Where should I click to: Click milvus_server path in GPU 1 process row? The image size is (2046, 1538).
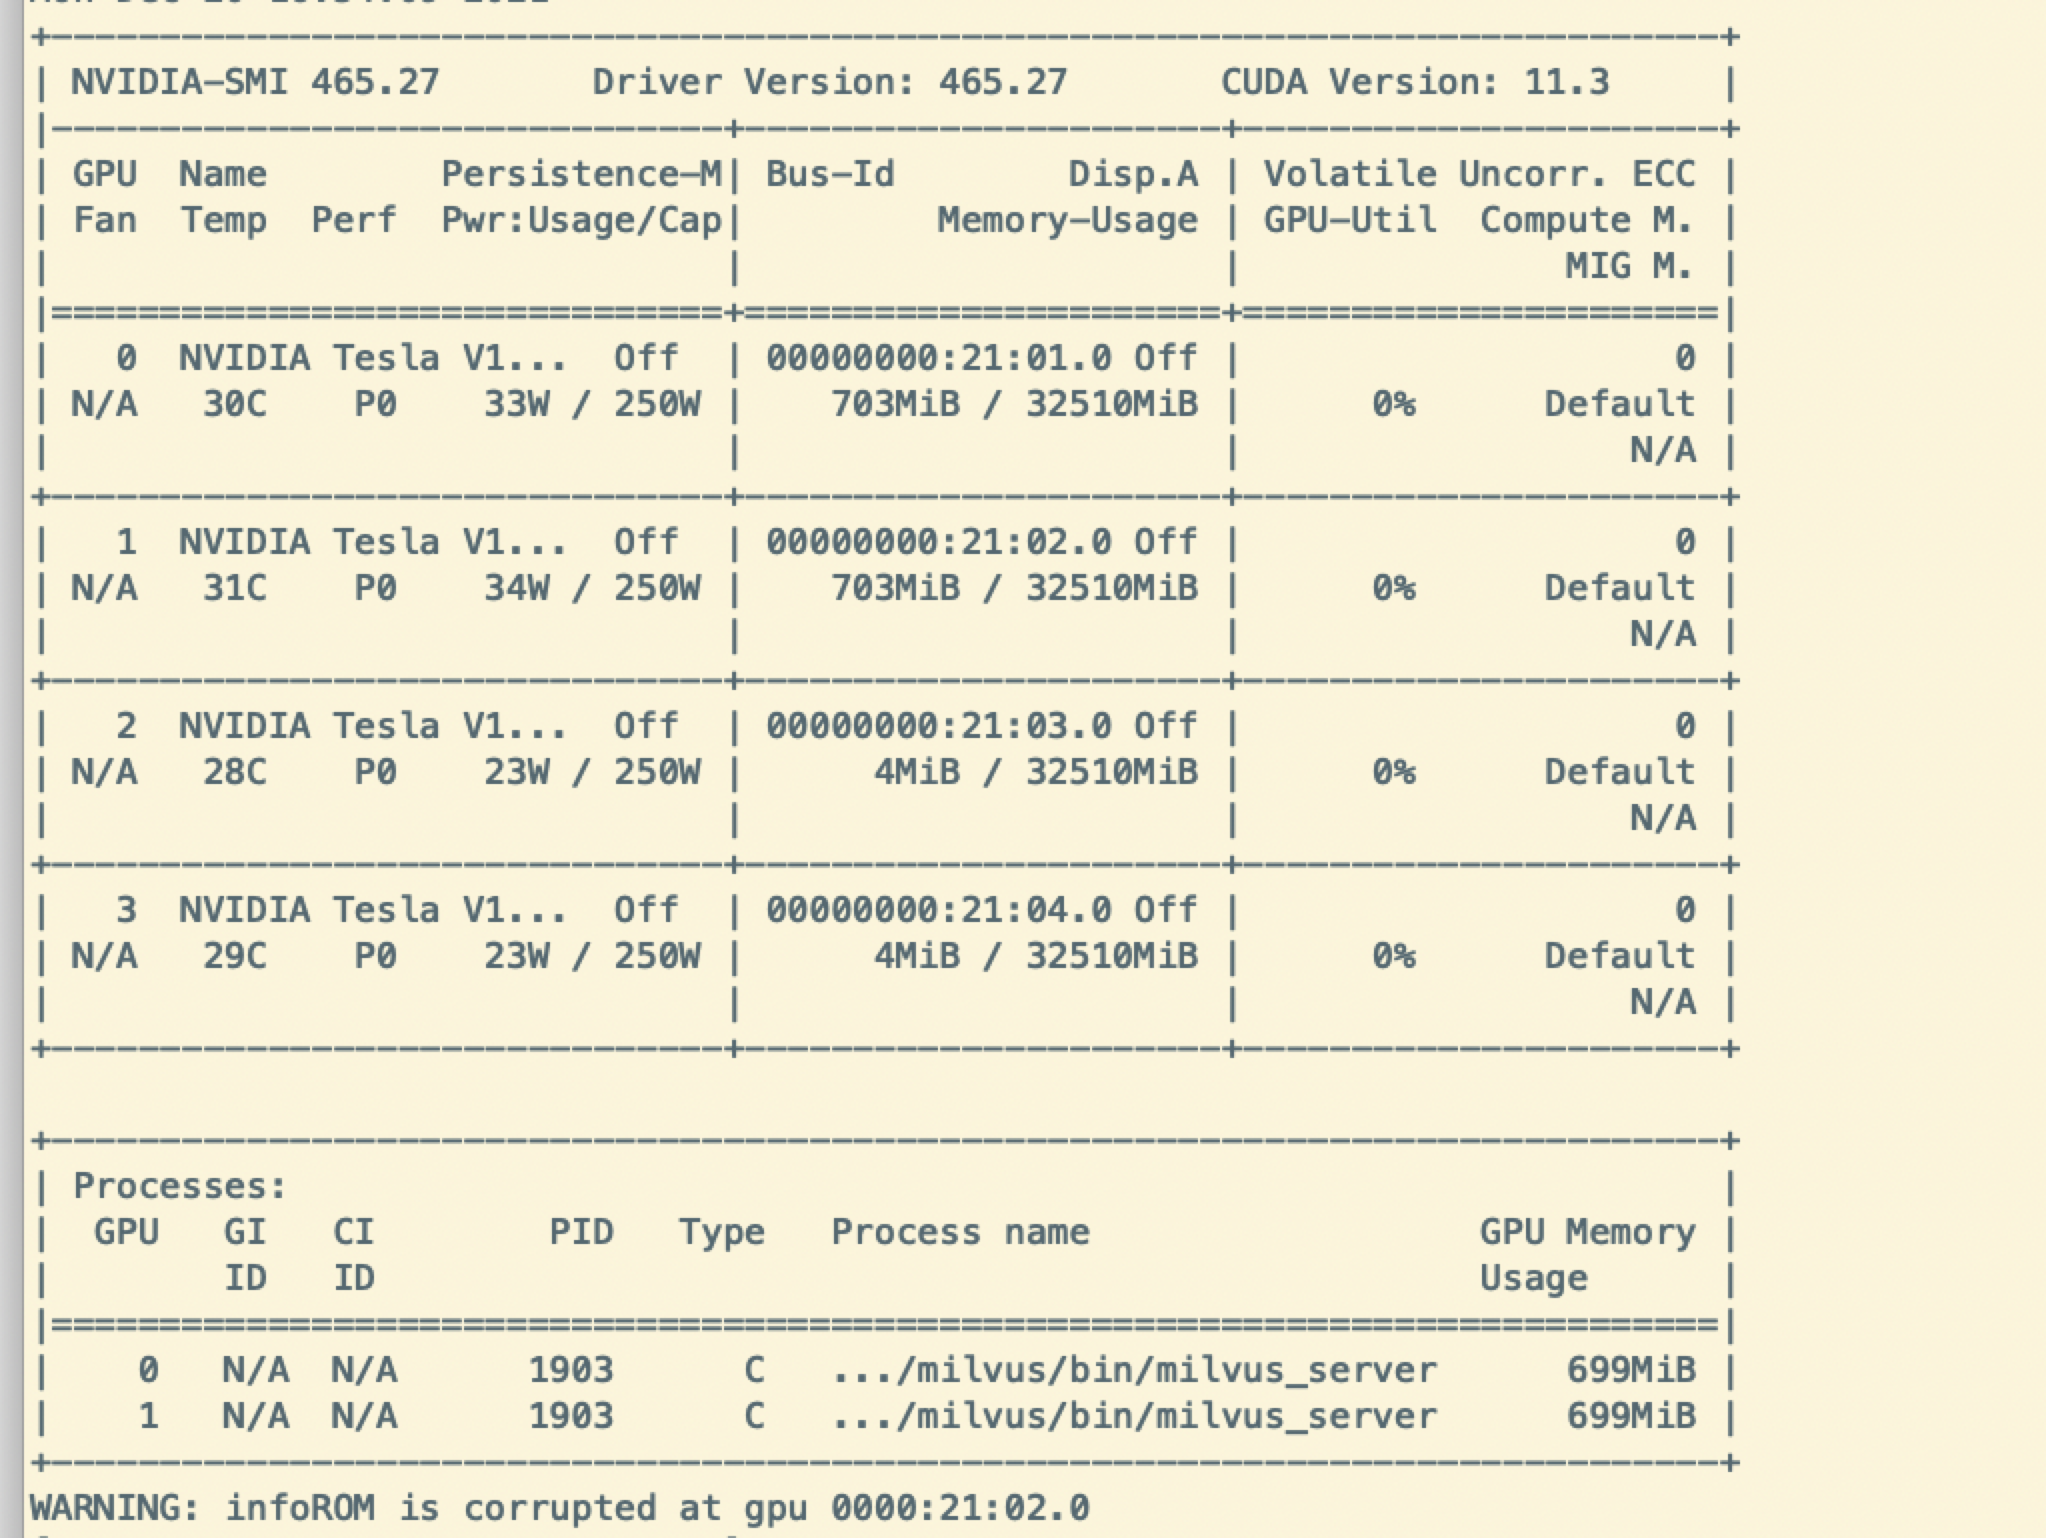coord(1134,1416)
